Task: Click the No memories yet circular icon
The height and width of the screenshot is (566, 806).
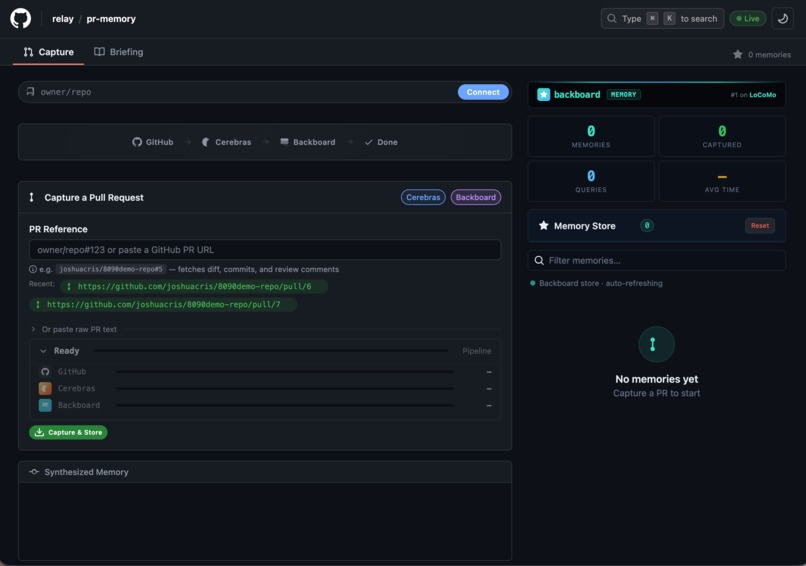Action: 656,344
